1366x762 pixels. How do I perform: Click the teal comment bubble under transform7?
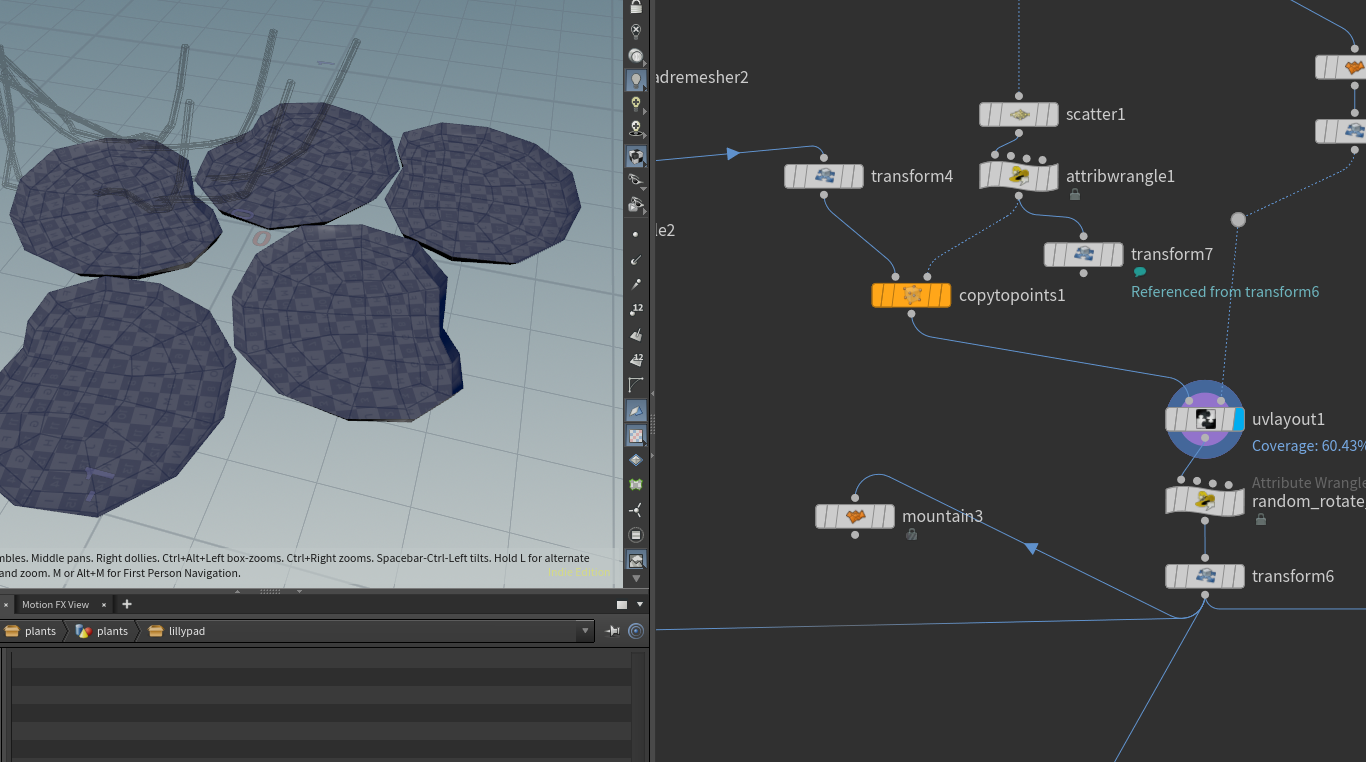[1139, 272]
